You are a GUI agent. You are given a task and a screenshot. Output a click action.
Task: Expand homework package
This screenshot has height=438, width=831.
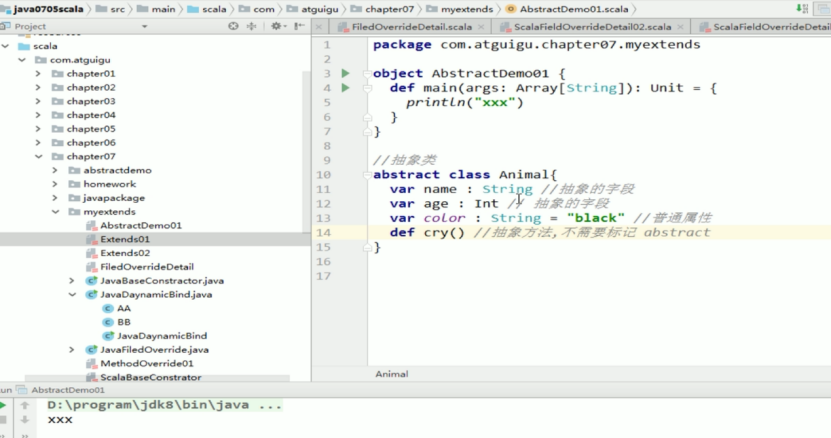[x=55, y=184]
